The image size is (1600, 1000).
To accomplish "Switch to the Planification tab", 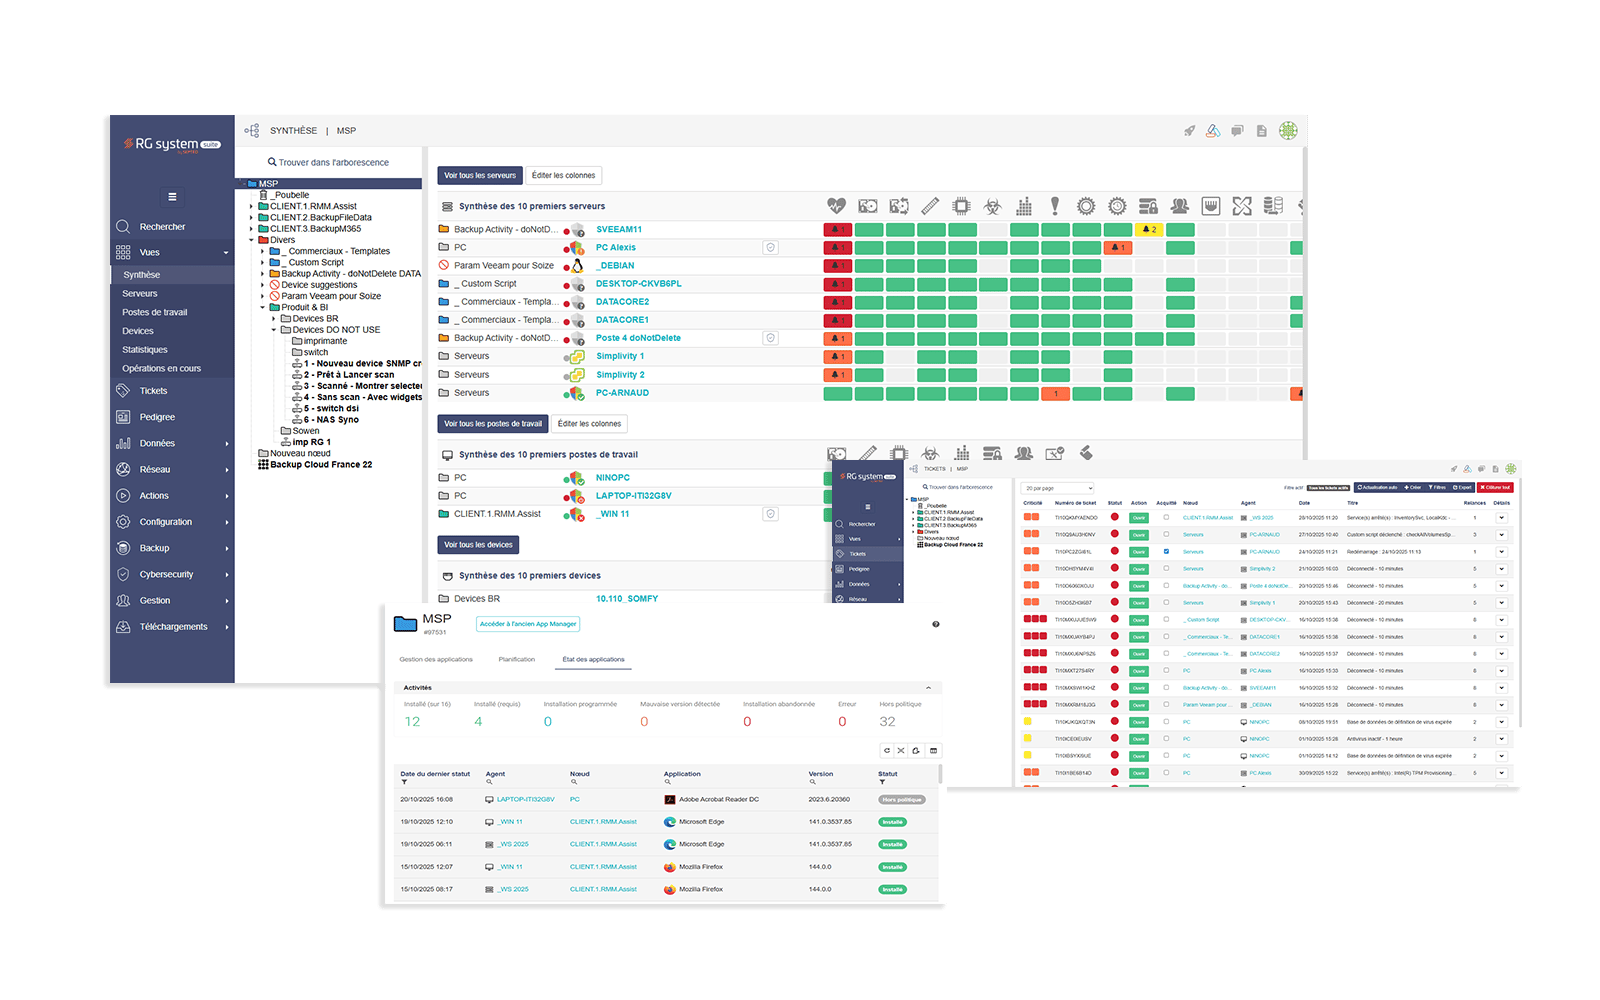I will (517, 659).
